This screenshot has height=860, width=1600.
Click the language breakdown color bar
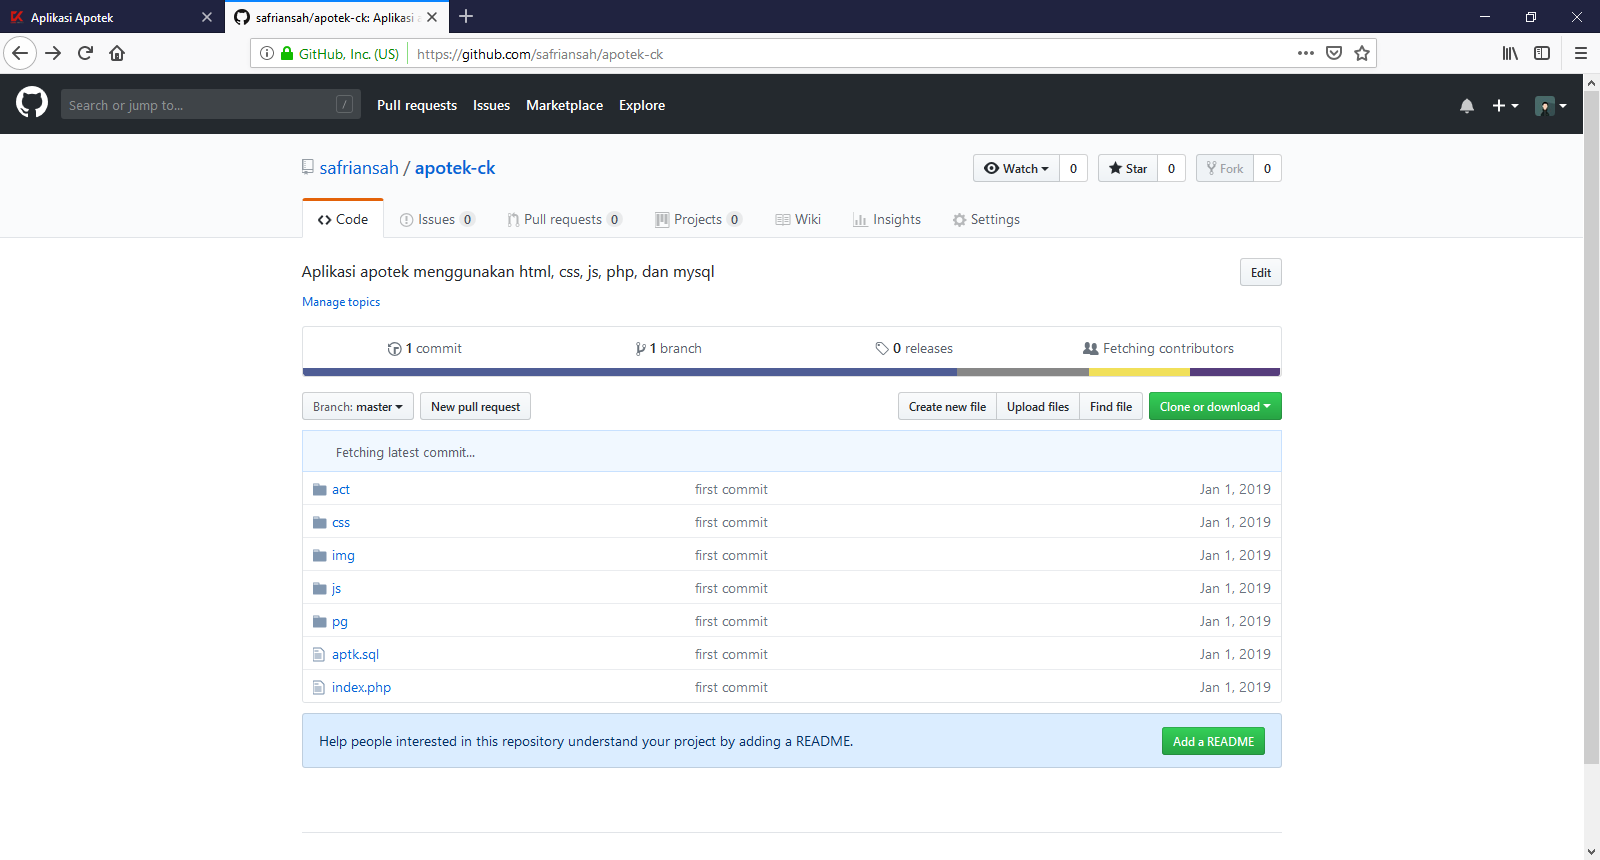791,372
